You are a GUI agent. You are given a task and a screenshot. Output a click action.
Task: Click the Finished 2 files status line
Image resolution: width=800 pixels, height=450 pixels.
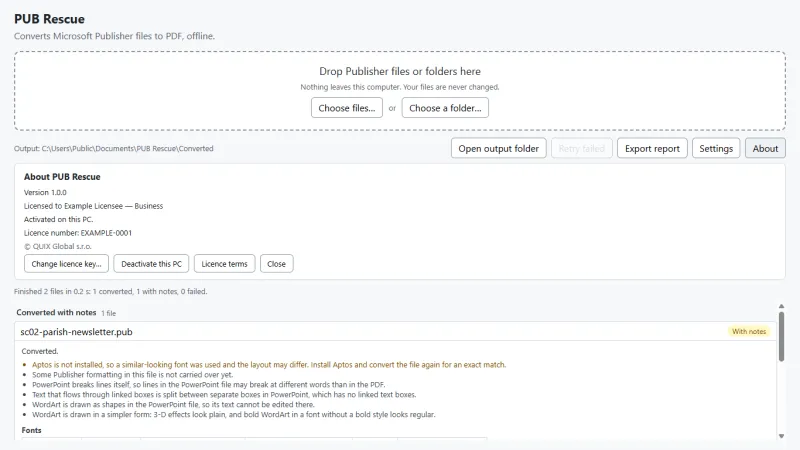pos(110,291)
